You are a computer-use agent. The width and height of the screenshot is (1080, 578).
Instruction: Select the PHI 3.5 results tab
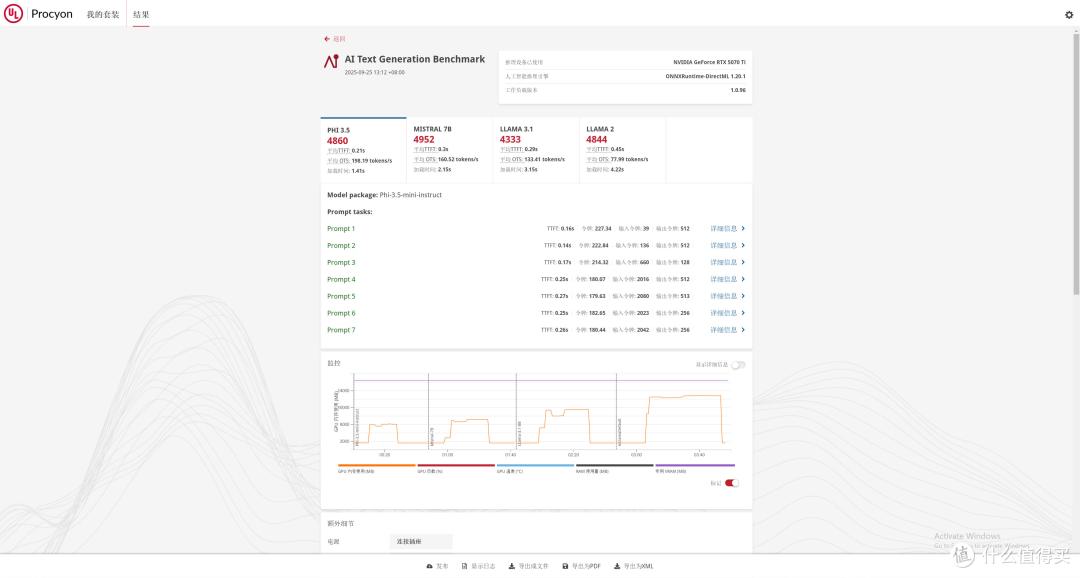[363, 150]
